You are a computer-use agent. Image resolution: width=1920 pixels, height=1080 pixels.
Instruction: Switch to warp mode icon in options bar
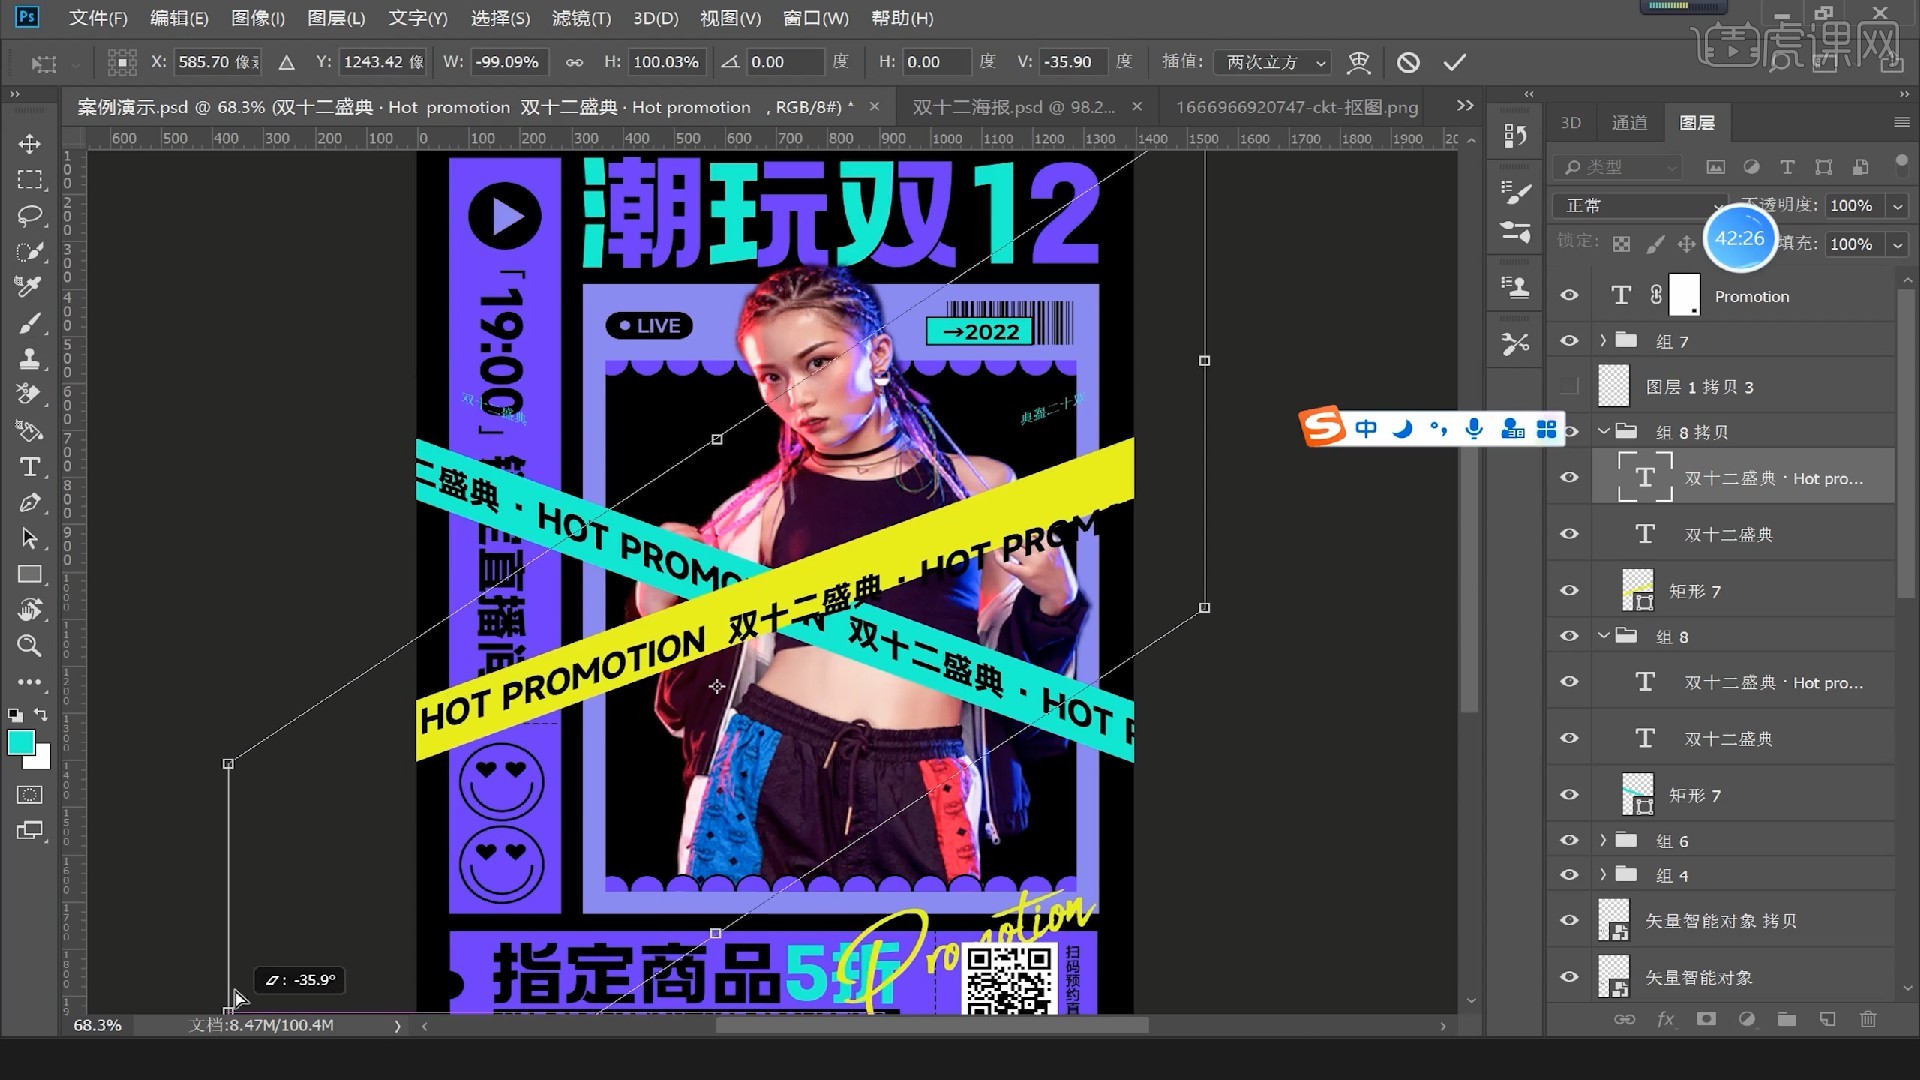tap(1358, 62)
